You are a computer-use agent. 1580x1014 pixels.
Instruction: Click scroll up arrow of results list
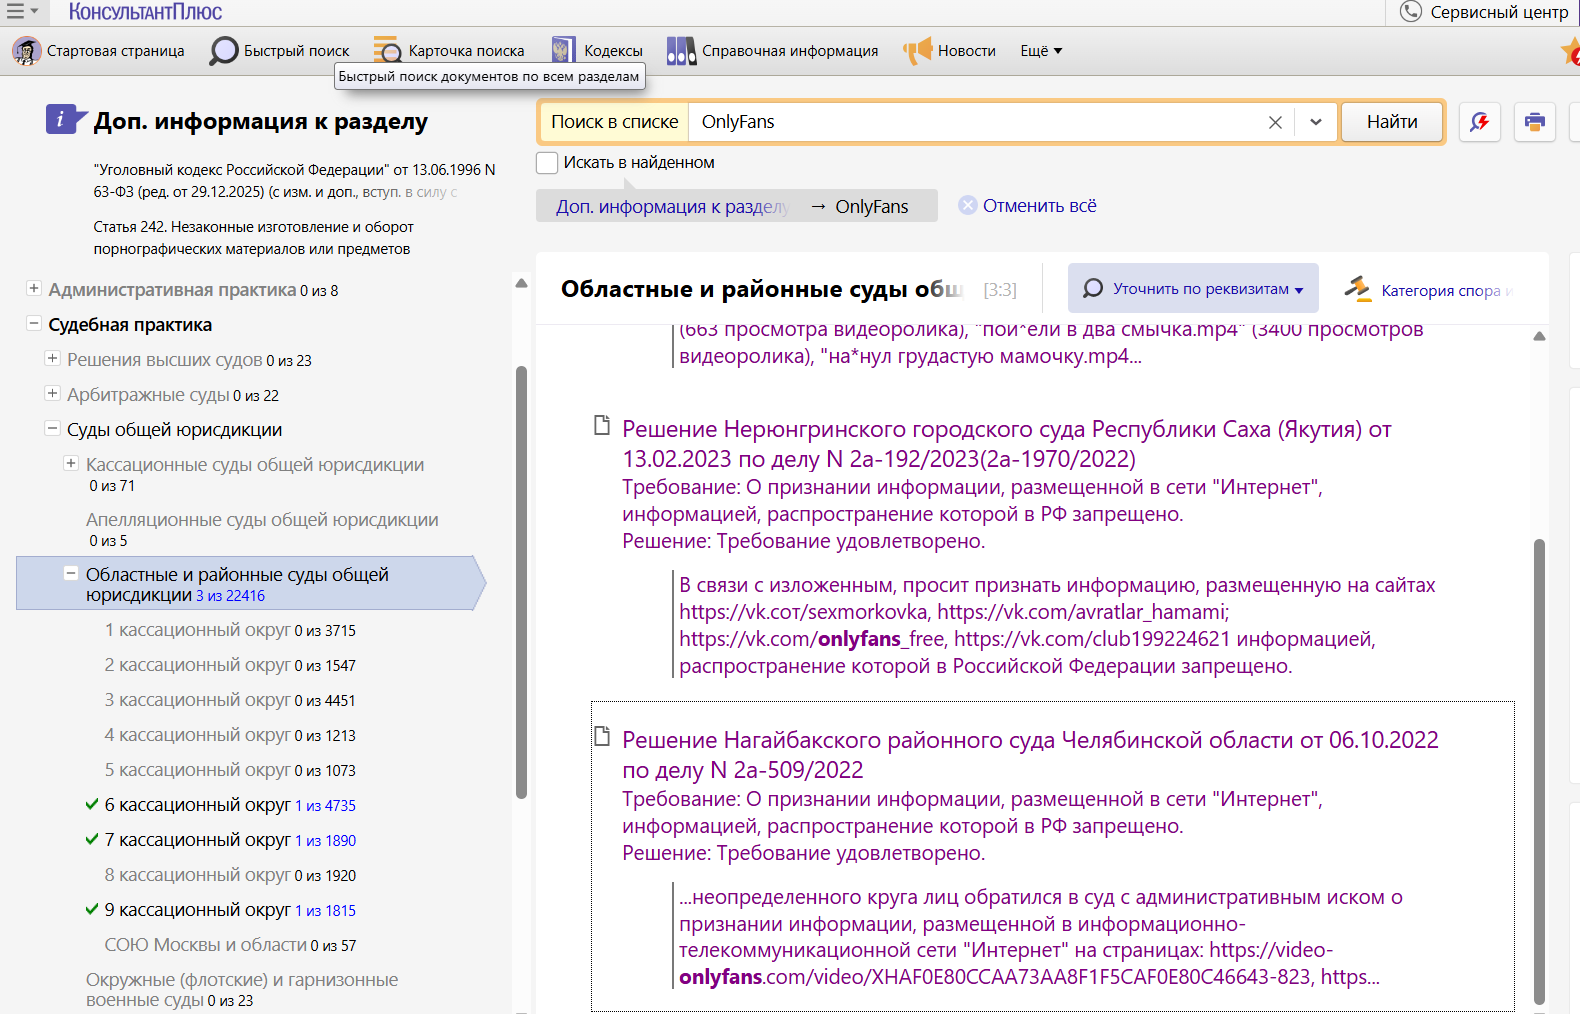[x=1539, y=336]
